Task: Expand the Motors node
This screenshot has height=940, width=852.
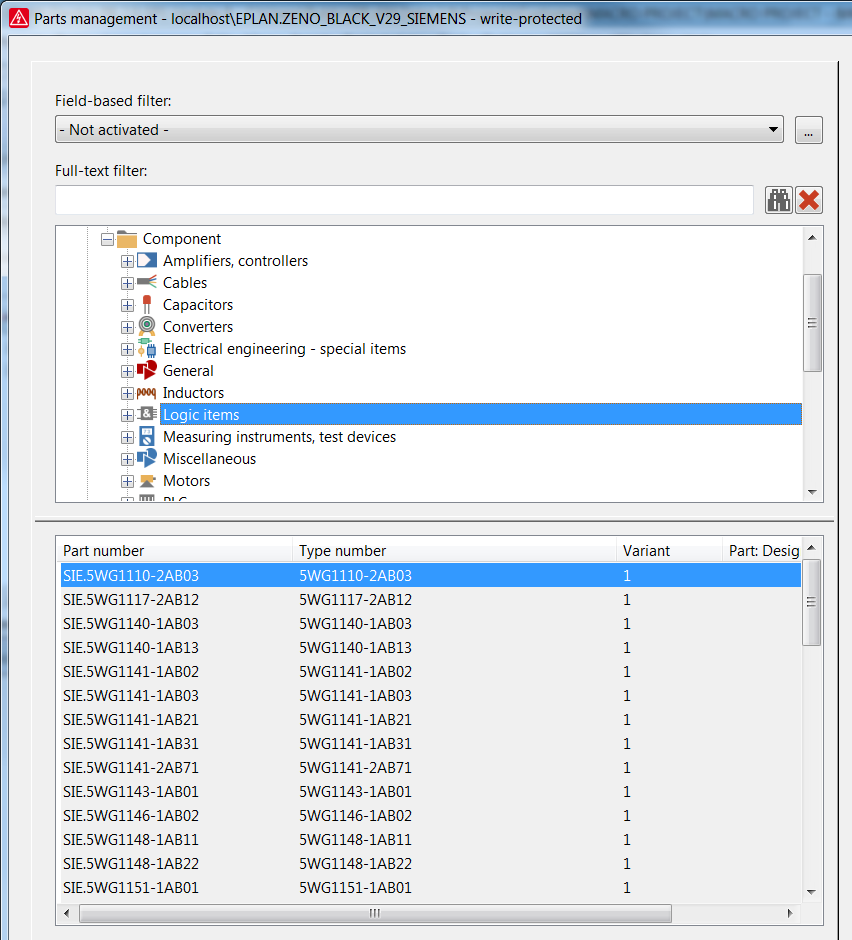Action: click(x=127, y=481)
